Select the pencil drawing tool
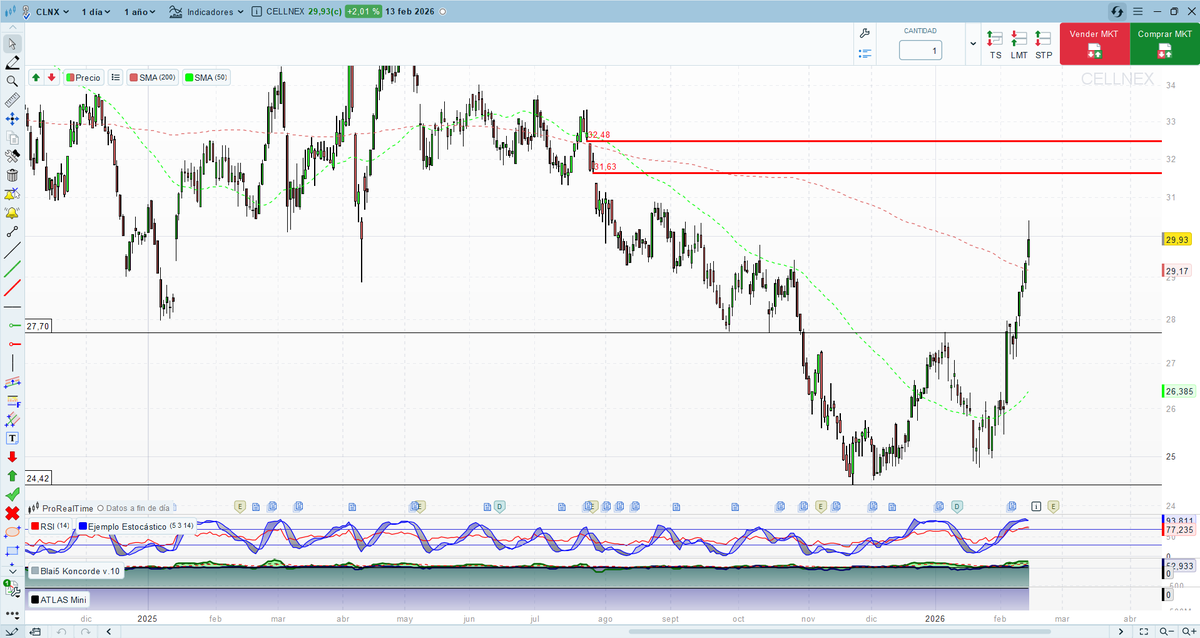The image size is (1200, 638). pyautogui.click(x=12, y=62)
